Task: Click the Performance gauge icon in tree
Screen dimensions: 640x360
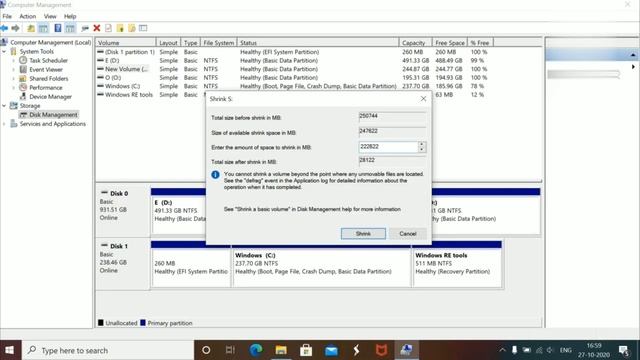Action: (23, 87)
